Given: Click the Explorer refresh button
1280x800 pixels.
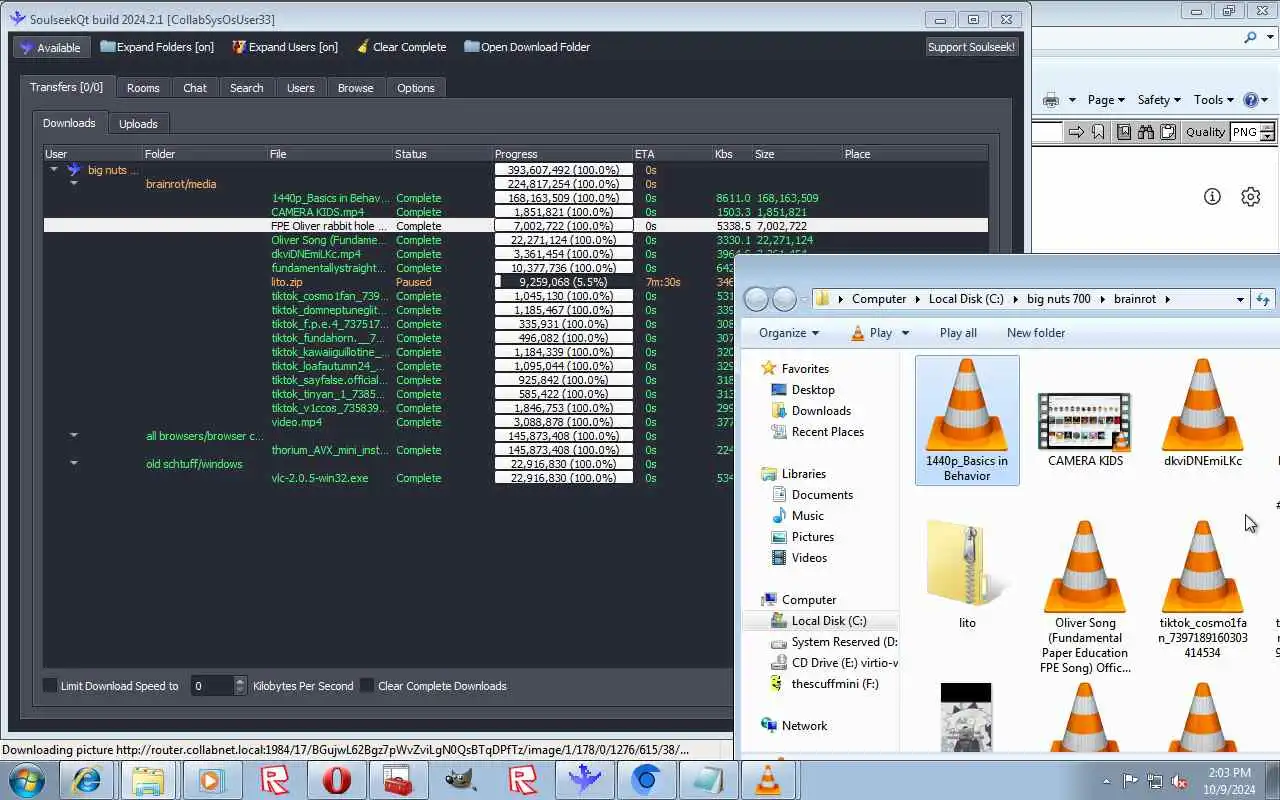Looking at the screenshot, I should 1263,299.
